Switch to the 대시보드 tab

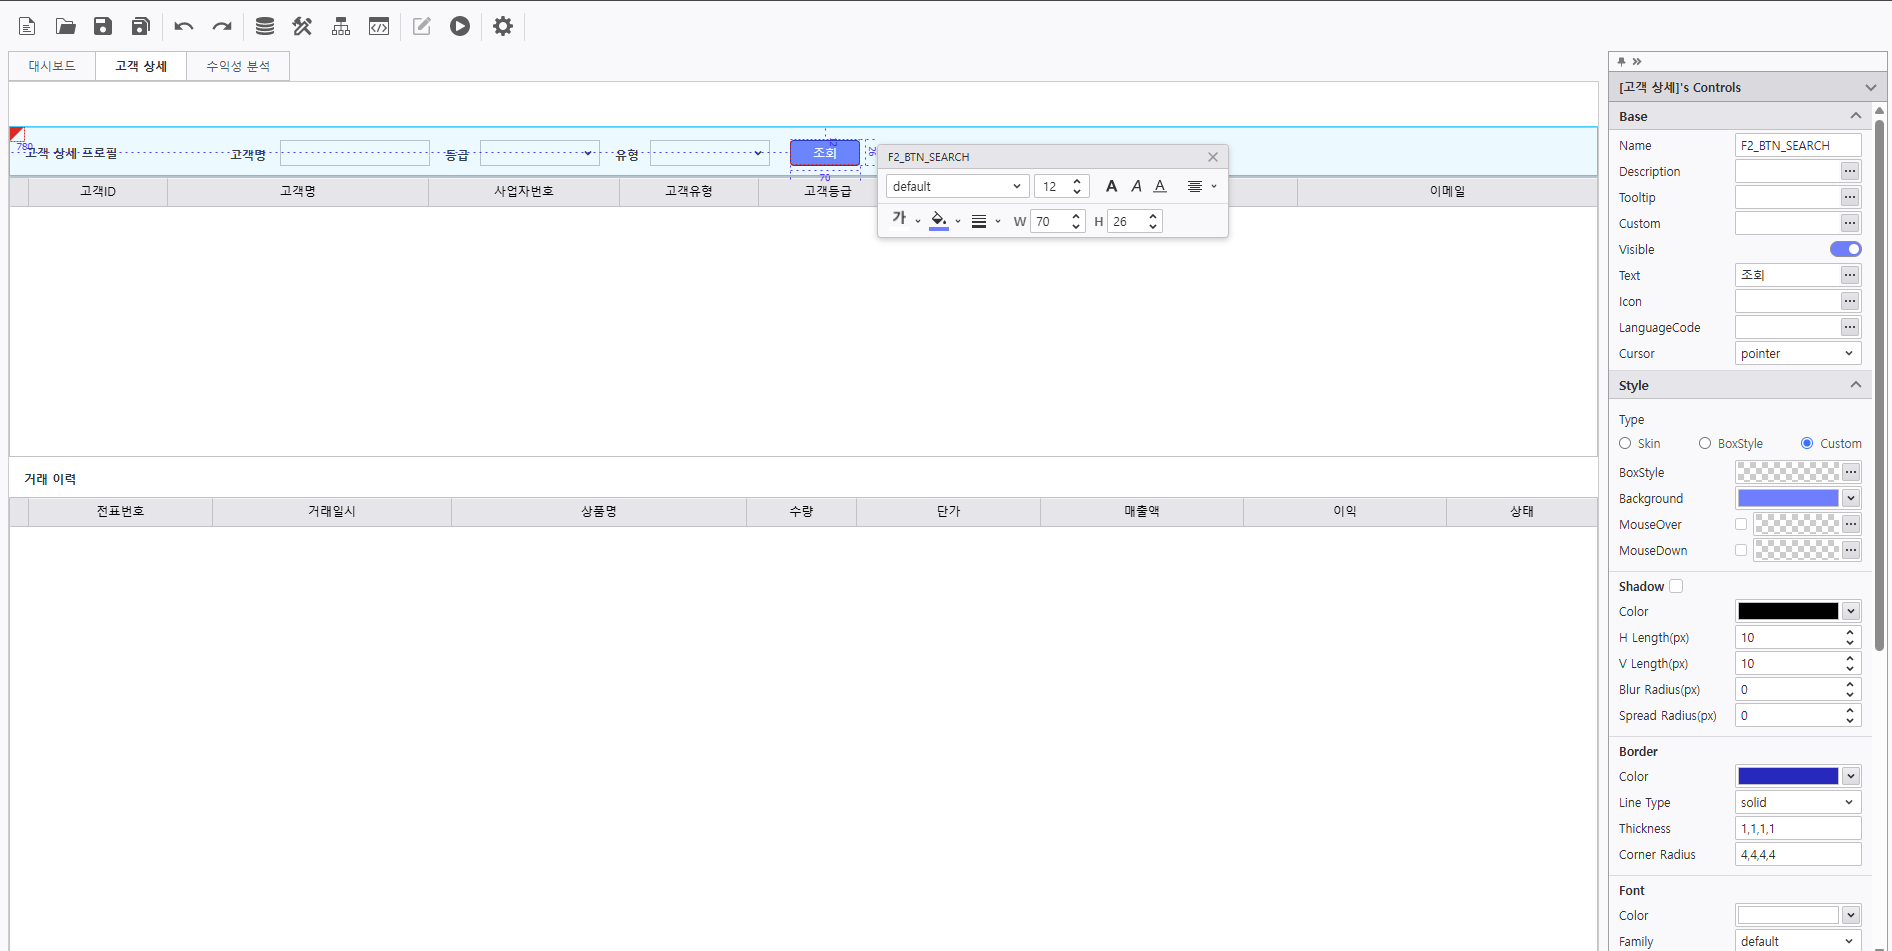(x=52, y=66)
